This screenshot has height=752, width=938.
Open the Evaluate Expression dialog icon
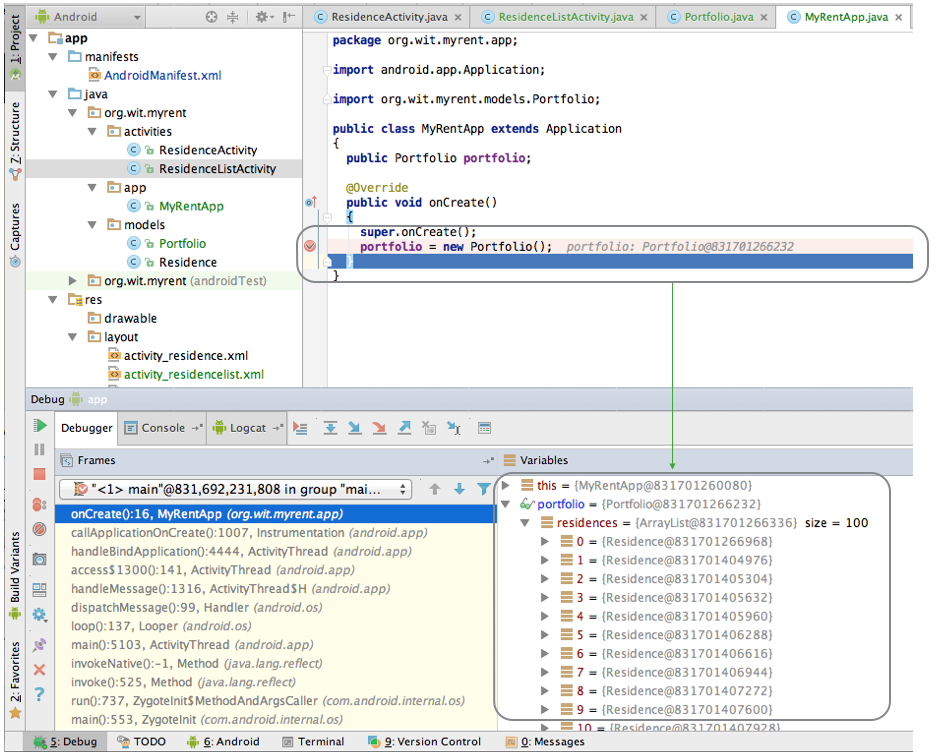pyautogui.click(x=484, y=428)
